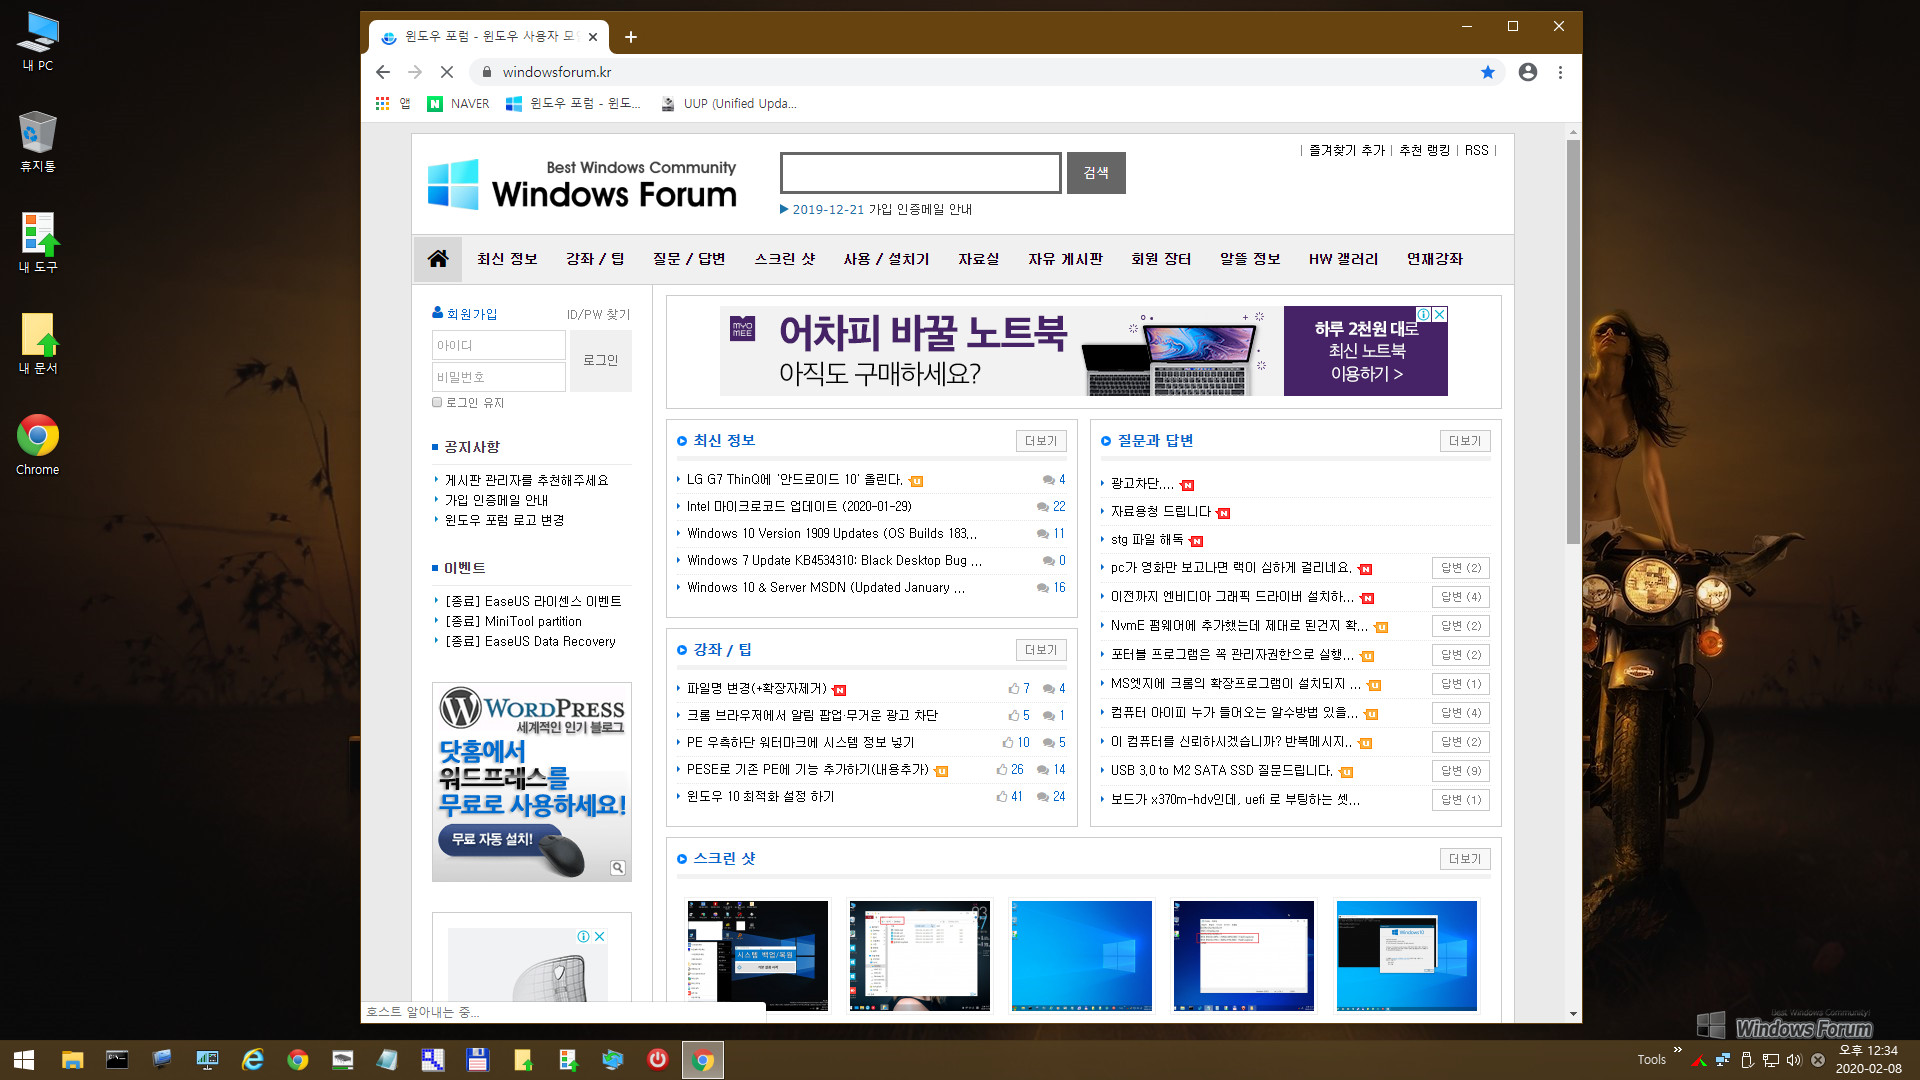Toggle the 로그인 유지 checkbox
Viewport: 1920px width, 1080px height.
click(437, 402)
